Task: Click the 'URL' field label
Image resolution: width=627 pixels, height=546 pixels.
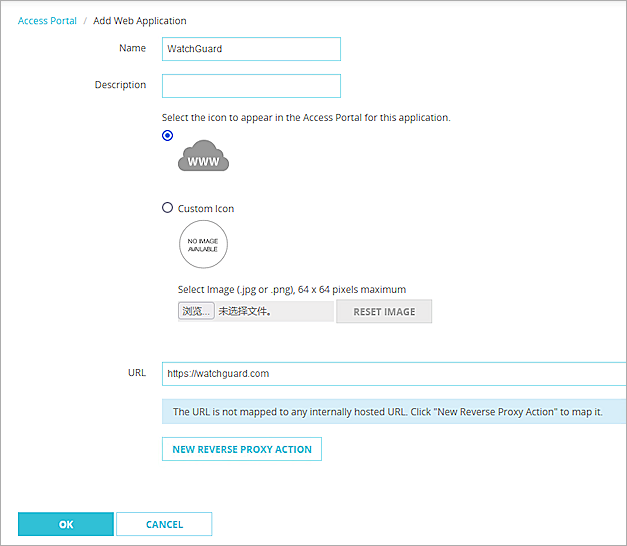Action: (137, 373)
